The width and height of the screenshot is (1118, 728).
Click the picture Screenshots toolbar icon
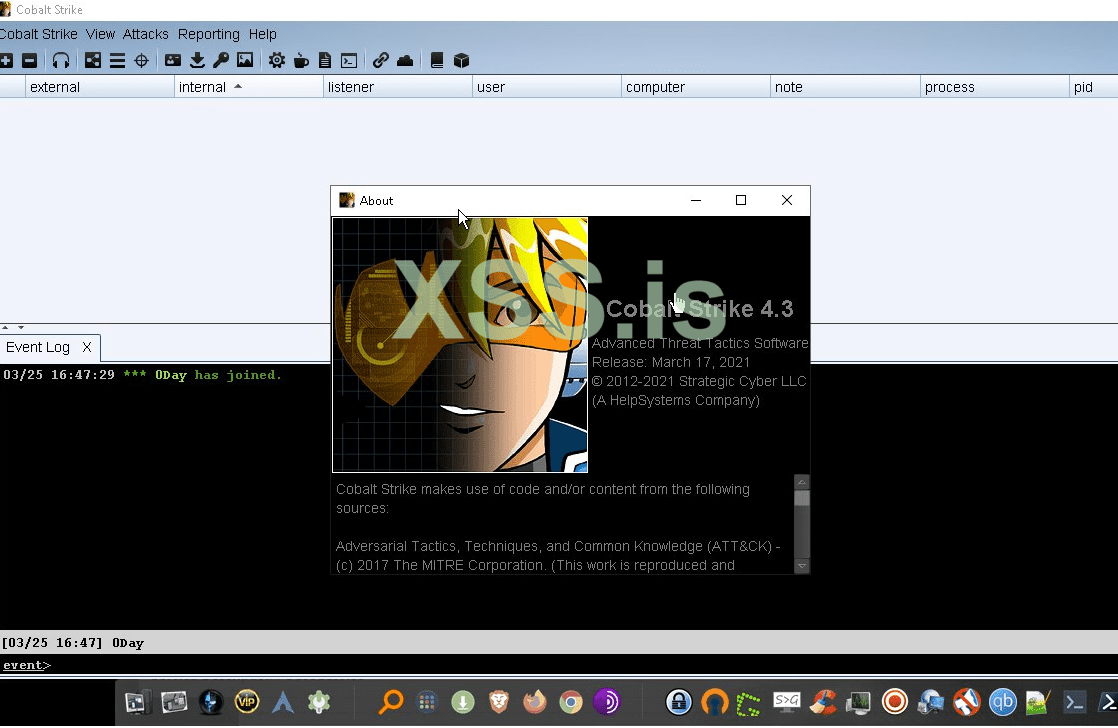(245, 61)
